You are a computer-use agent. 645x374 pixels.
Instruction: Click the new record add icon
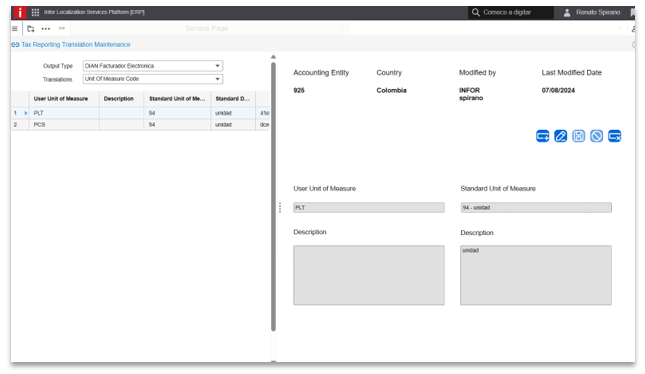click(543, 136)
